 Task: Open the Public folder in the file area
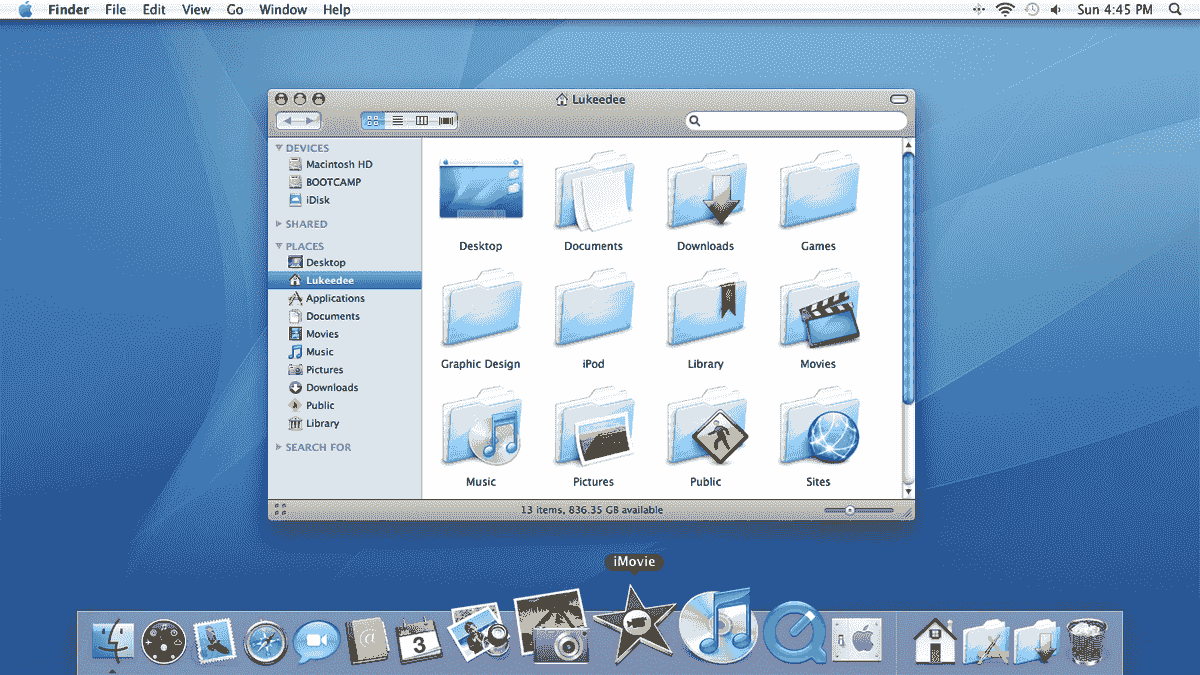pos(705,427)
